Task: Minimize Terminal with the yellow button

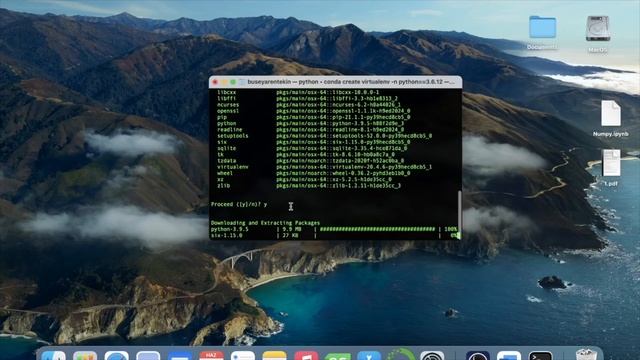Action: (x=224, y=82)
